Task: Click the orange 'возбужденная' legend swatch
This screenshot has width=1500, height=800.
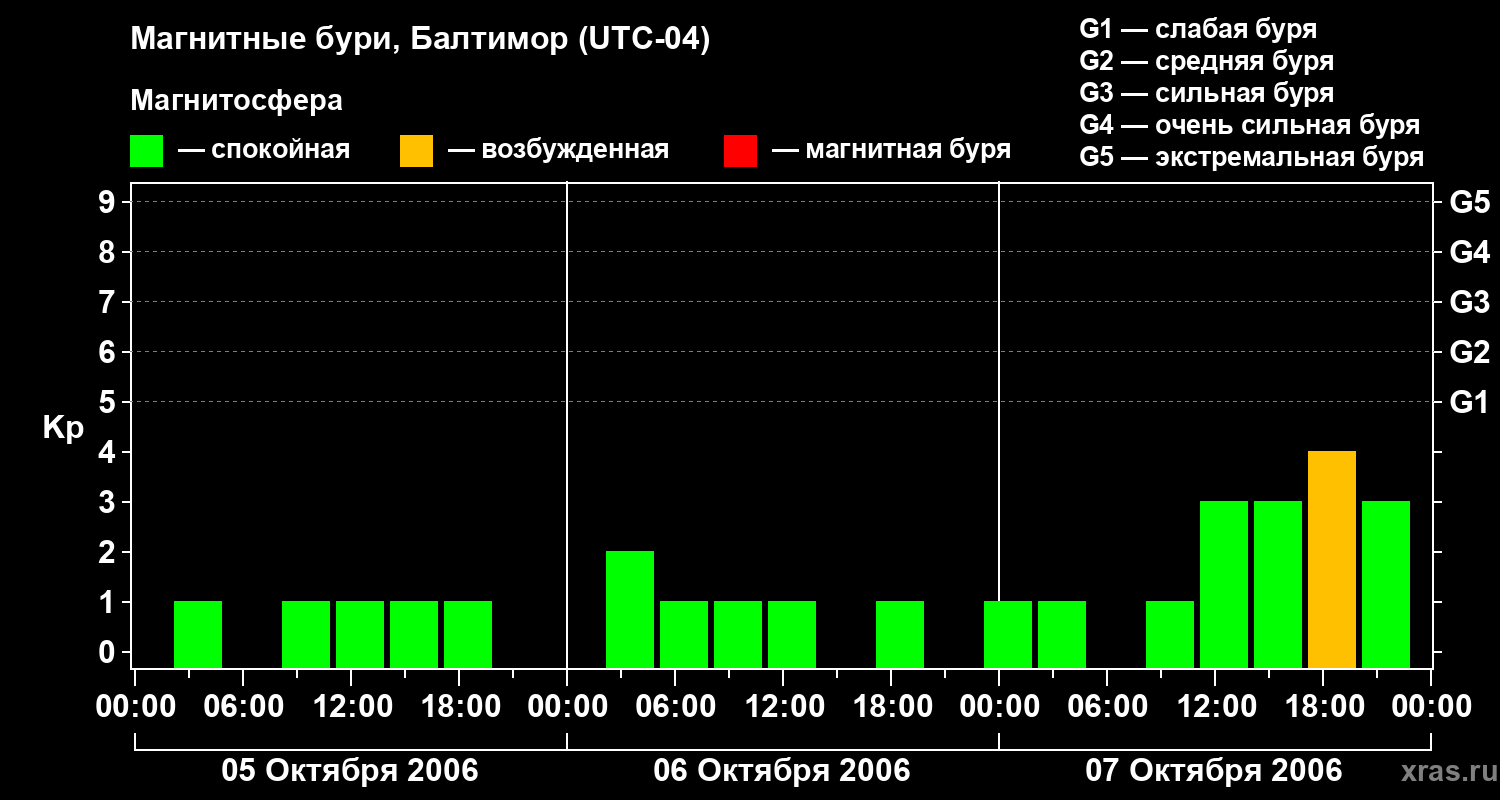Action: coord(416,151)
